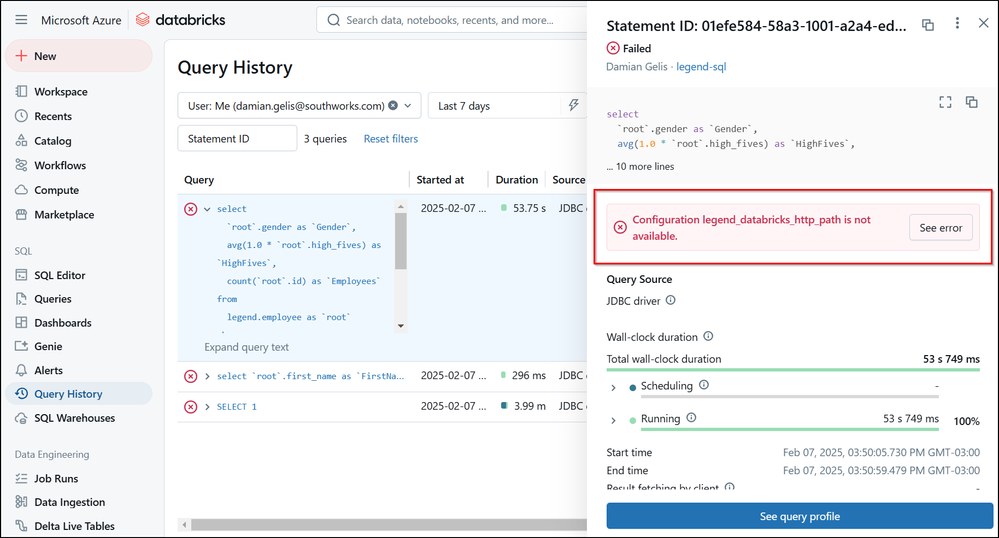Click the Wall-clock duration info icon
Image resolution: width=999 pixels, height=538 pixels.
point(708,336)
